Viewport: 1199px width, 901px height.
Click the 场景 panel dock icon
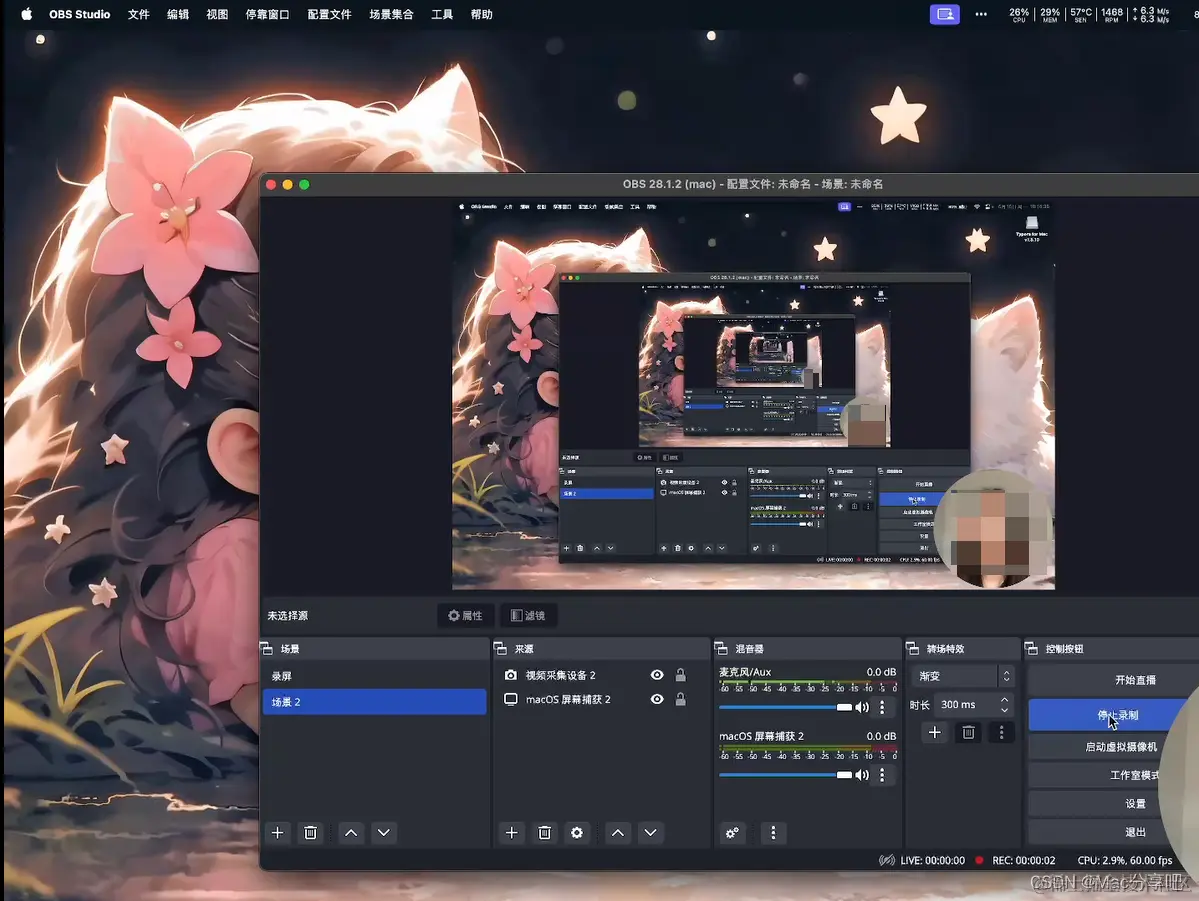coord(267,649)
